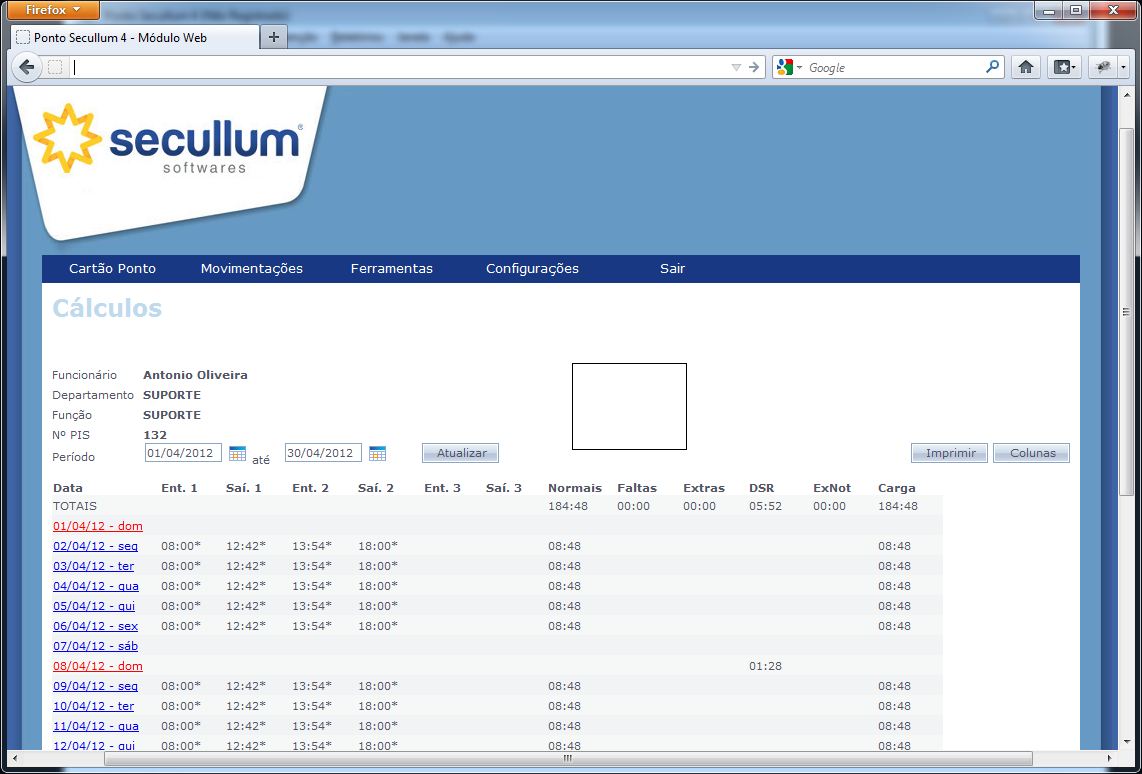Click the Atualizar button

[x=460, y=453]
